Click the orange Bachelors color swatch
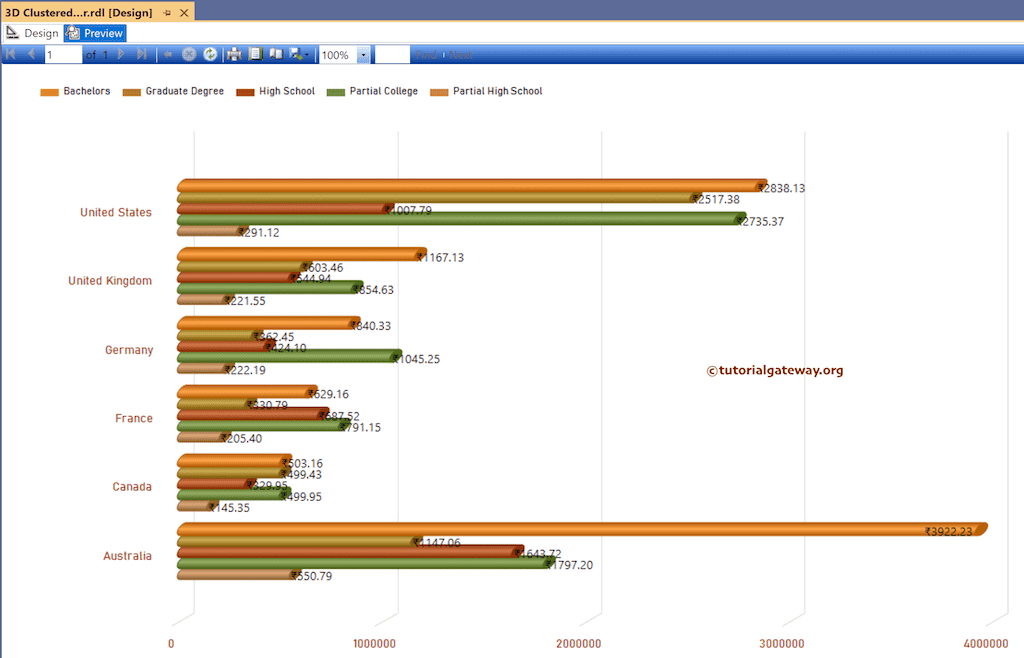Image resolution: width=1024 pixels, height=658 pixels. point(48,91)
